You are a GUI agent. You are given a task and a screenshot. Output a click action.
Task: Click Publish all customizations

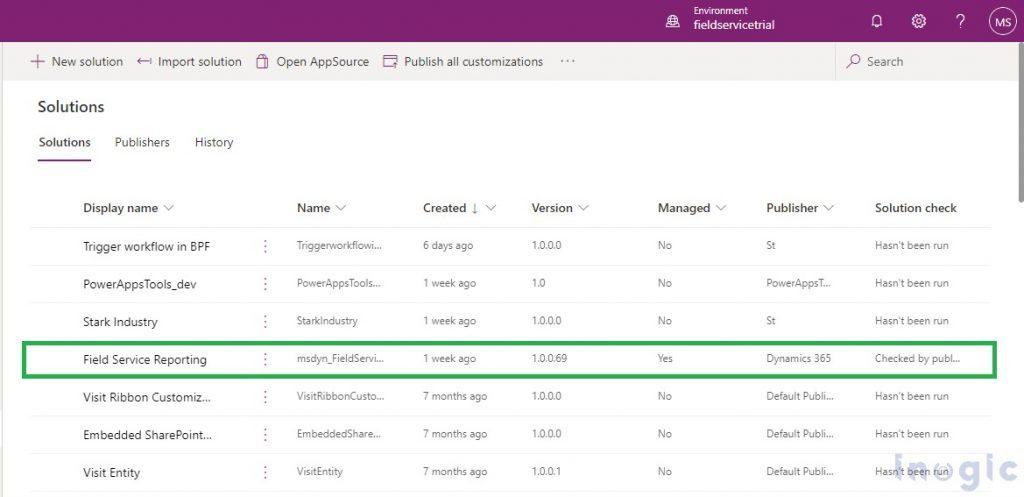tap(463, 61)
